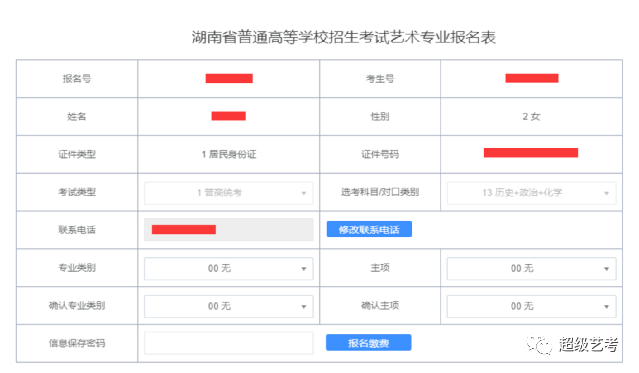Open the 专业类别 dropdown arrow
The image size is (639, 373).
(304, 269)
